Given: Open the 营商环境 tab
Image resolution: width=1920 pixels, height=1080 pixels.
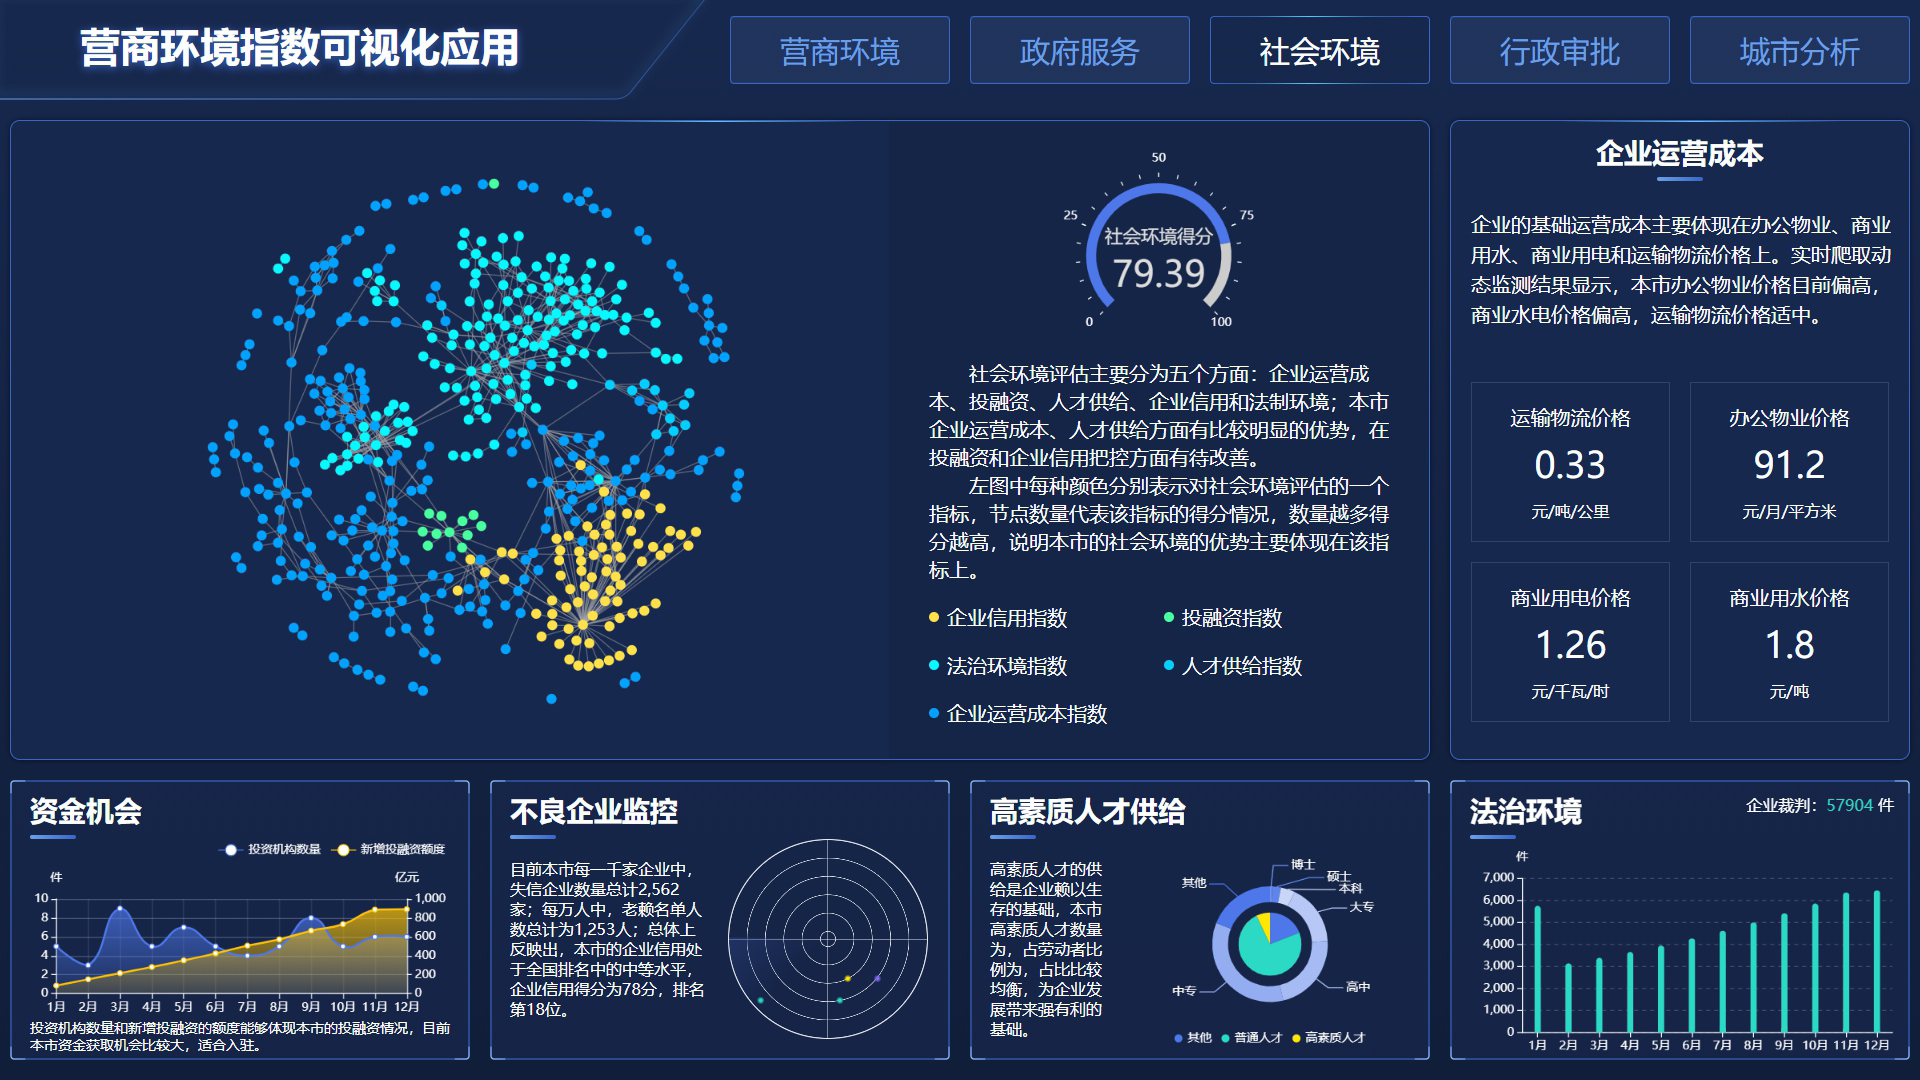Looking at the screenshot, I should pyautogui.click(x=839, y=51).
